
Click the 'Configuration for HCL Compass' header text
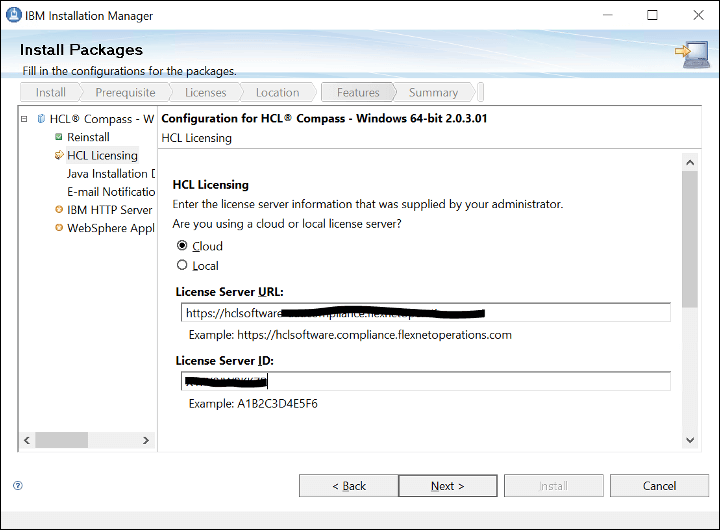[x=324, y=118]
